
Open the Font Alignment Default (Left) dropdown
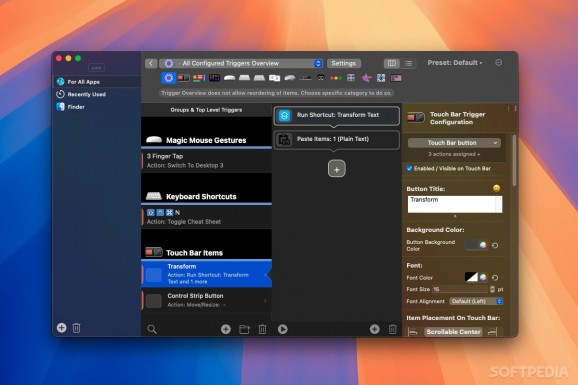point(476,301)
